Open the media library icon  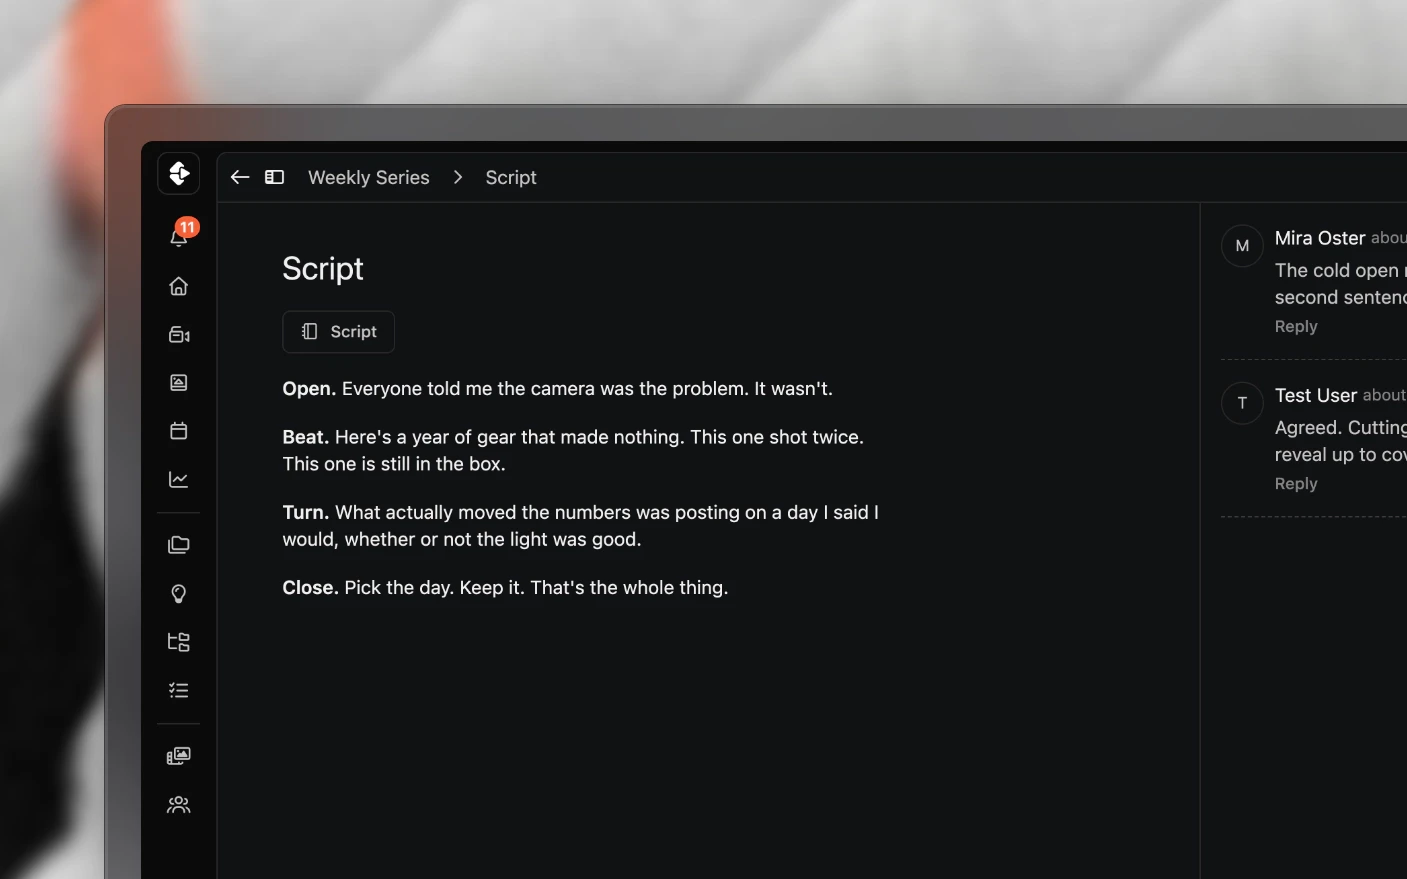click(x=179, y=756)
